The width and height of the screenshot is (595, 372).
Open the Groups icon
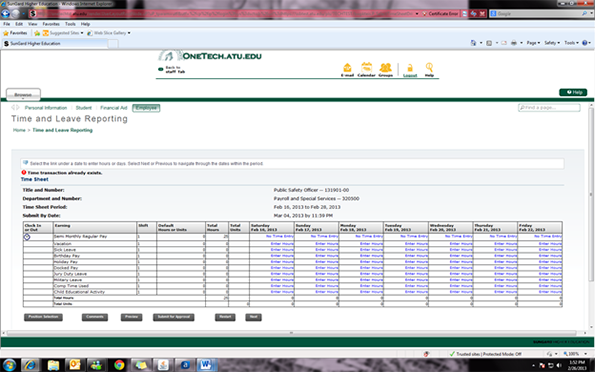pos(385,68)
